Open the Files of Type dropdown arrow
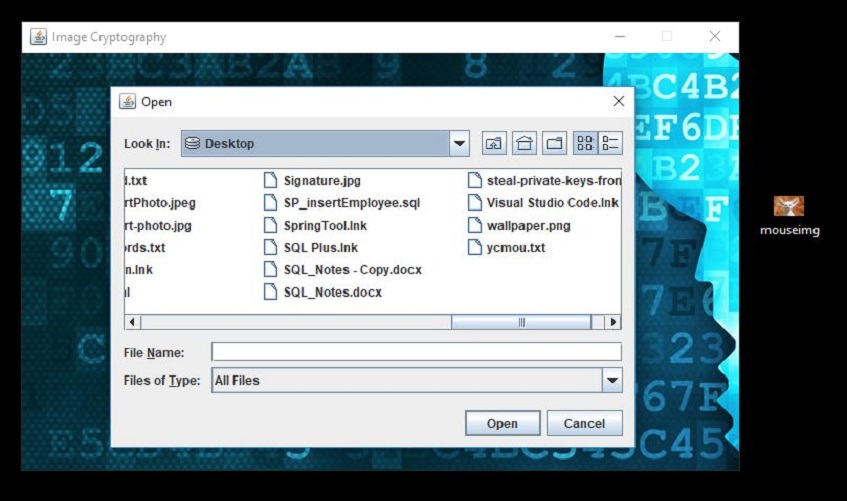The image size is (847, 501). [612, 380]
